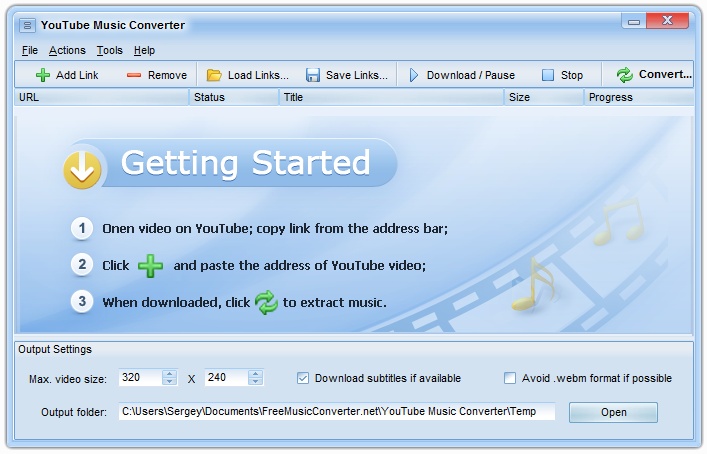
Task: Decrease the max video width value of 320
Action: coord(170,381)
